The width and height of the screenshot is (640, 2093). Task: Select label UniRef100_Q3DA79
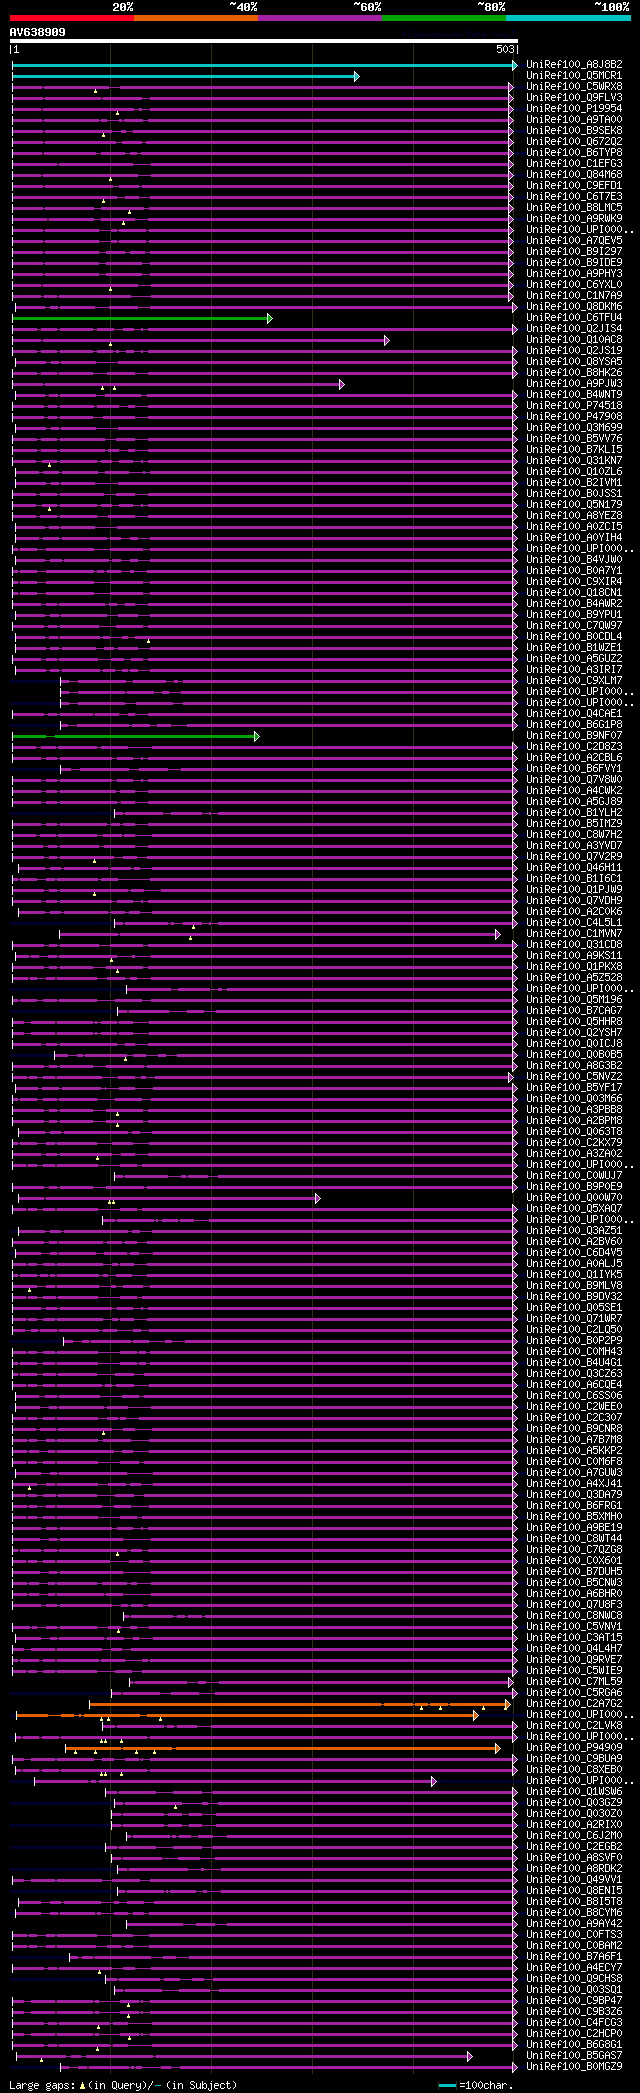coord(574,1495)
